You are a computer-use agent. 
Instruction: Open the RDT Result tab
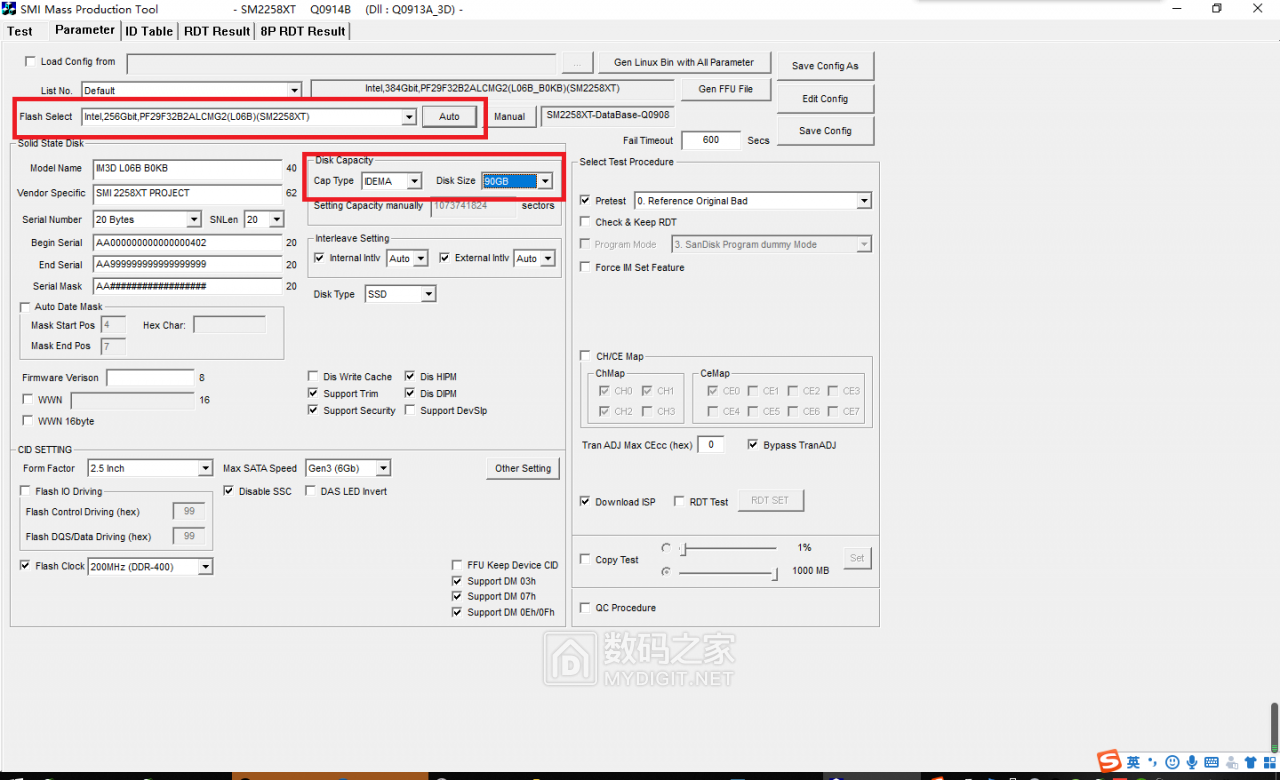(217, 31)
